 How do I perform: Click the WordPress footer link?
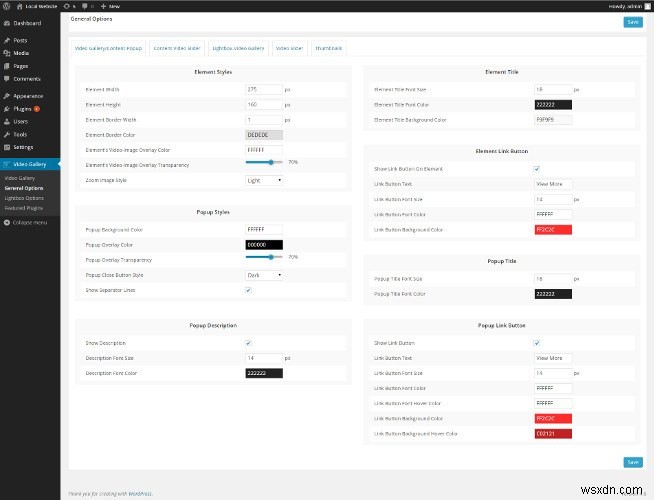tap(140, 494)
